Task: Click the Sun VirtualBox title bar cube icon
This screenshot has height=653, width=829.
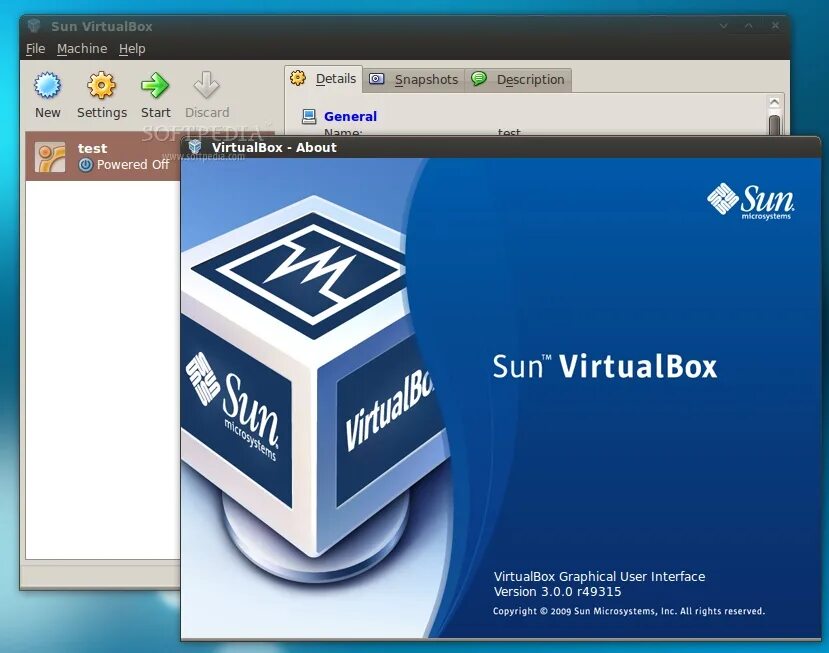Action: pyautogui.click(x=34, y=25)
